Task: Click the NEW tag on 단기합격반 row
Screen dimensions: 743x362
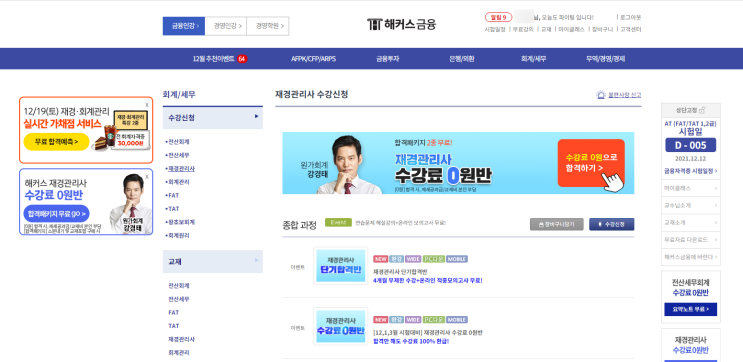Action: [381, 259]
